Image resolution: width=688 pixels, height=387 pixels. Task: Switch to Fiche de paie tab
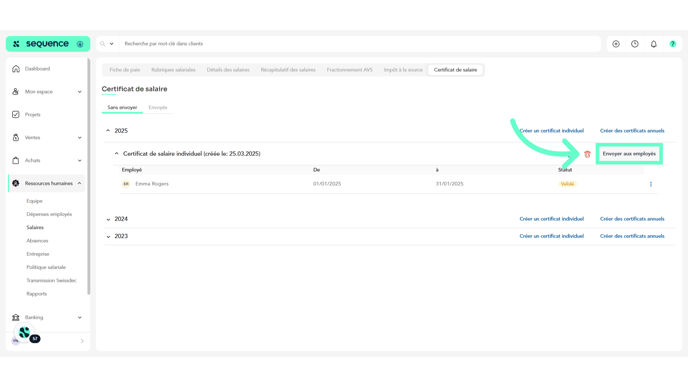coord(125,70)
